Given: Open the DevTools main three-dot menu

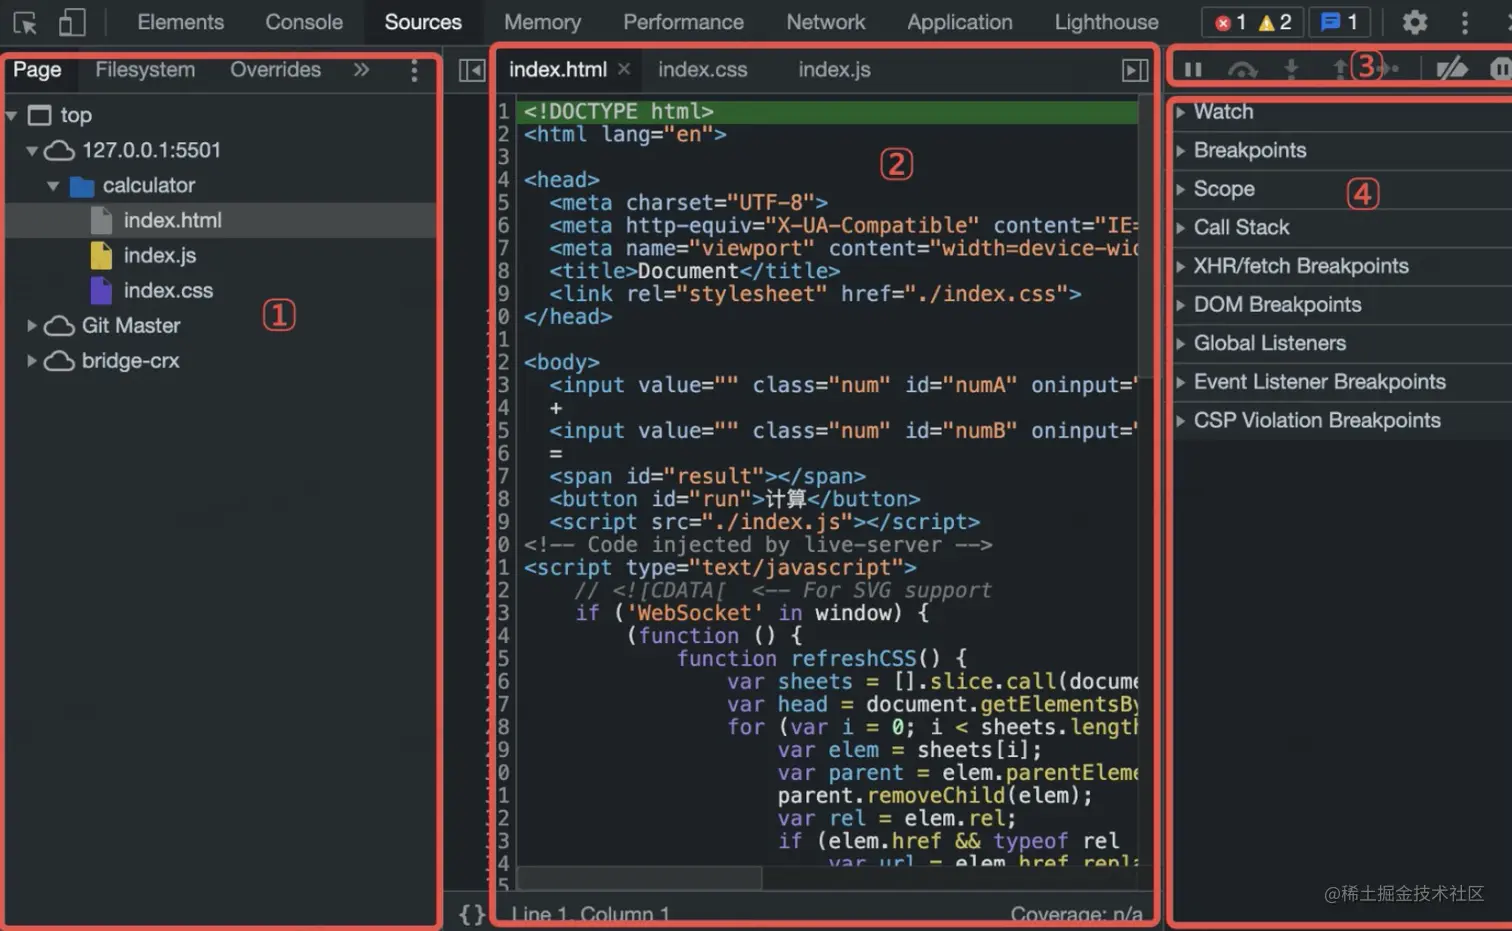Looking at the screenshot, I should (1465, 22).
